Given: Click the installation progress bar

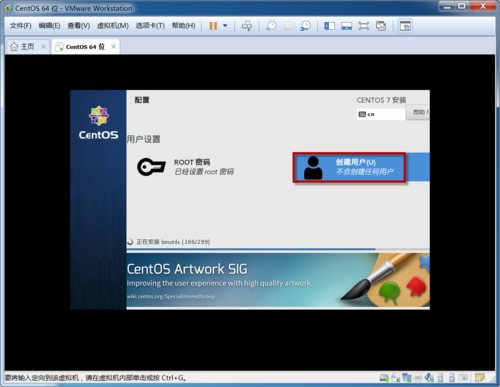Looking at the screenshot, I should [278, 249].
